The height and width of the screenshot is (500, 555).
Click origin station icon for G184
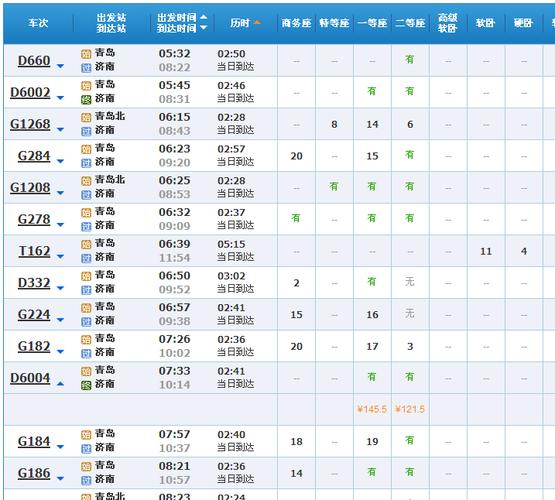coord(86,435)
